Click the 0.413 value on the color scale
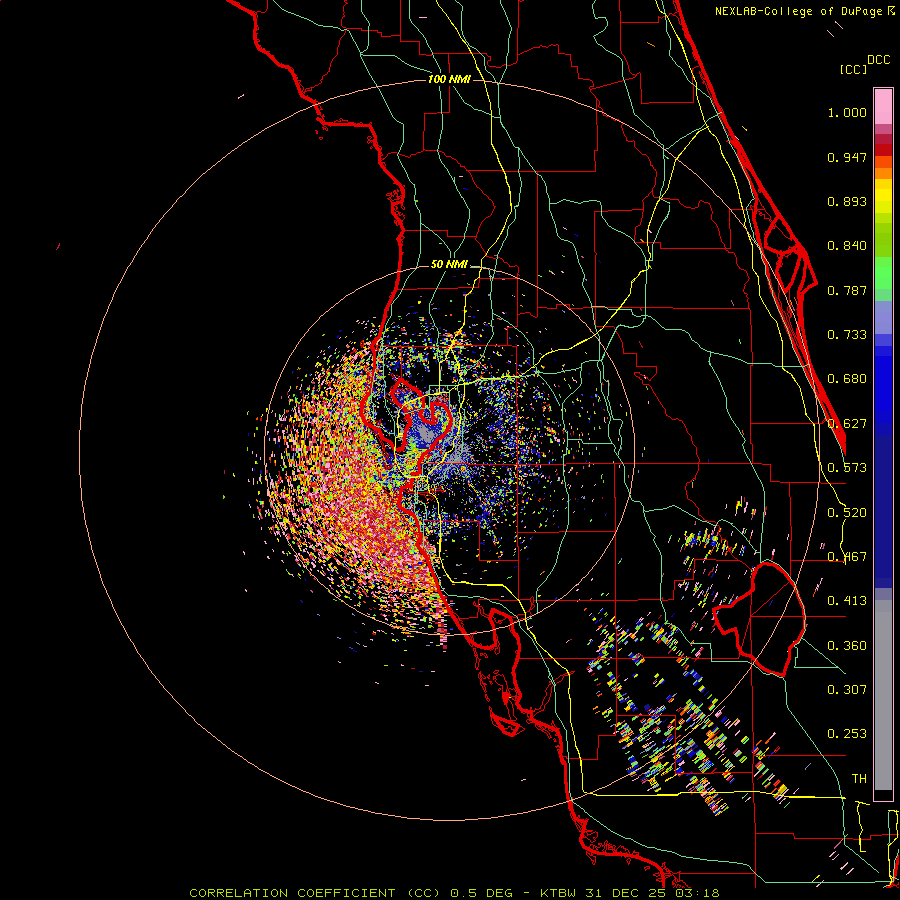900x900 pixels. (847, 601)
